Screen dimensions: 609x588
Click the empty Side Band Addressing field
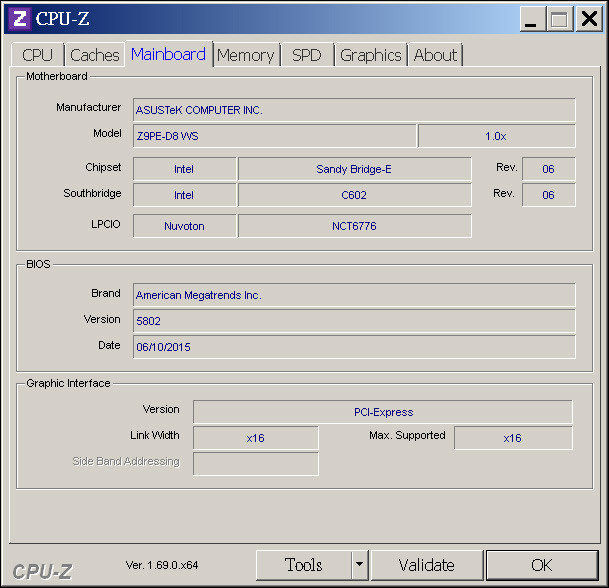coord(256,464)
